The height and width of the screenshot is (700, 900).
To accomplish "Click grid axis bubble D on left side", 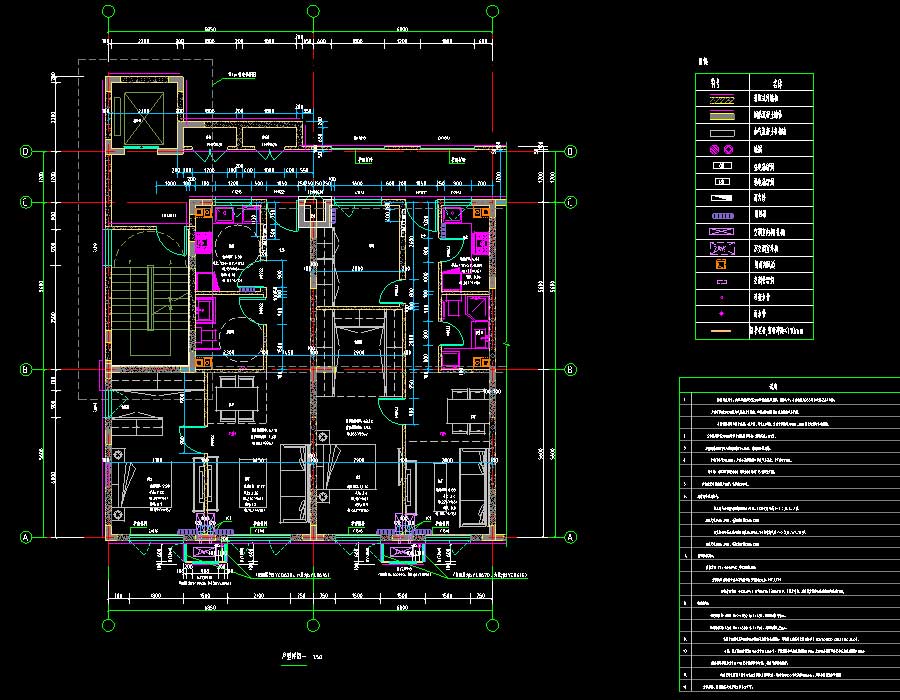I will point(27,152).
